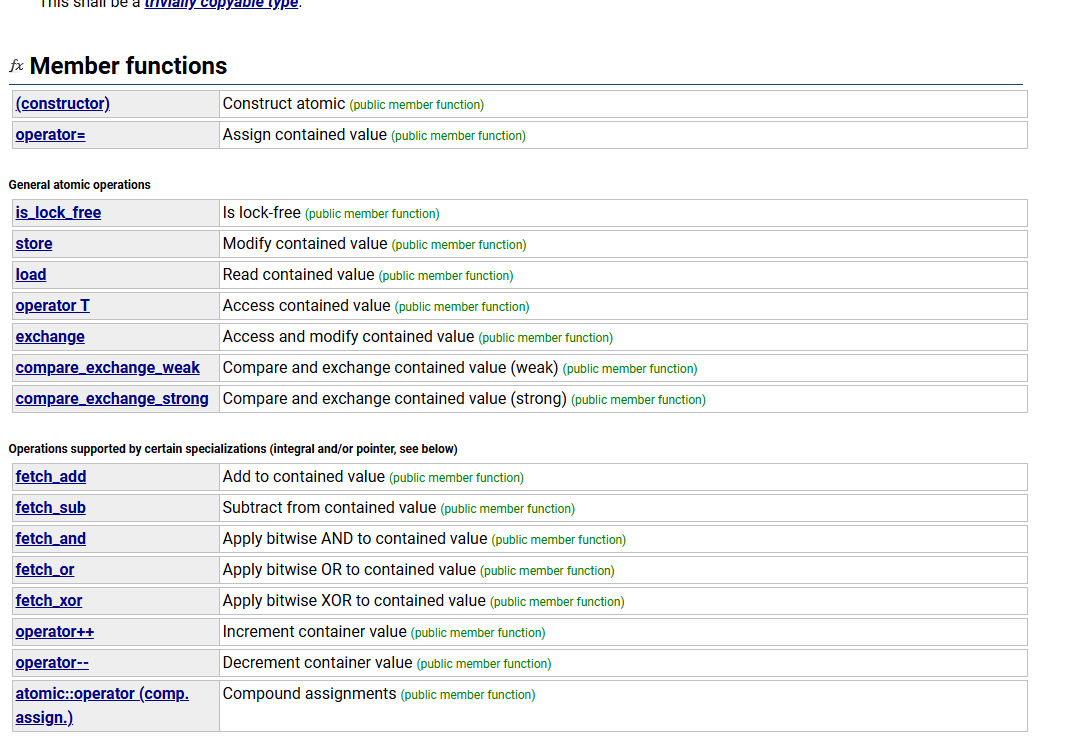
Task: Select the compare_exchange_weak link
Action: [x=107, y=368]
